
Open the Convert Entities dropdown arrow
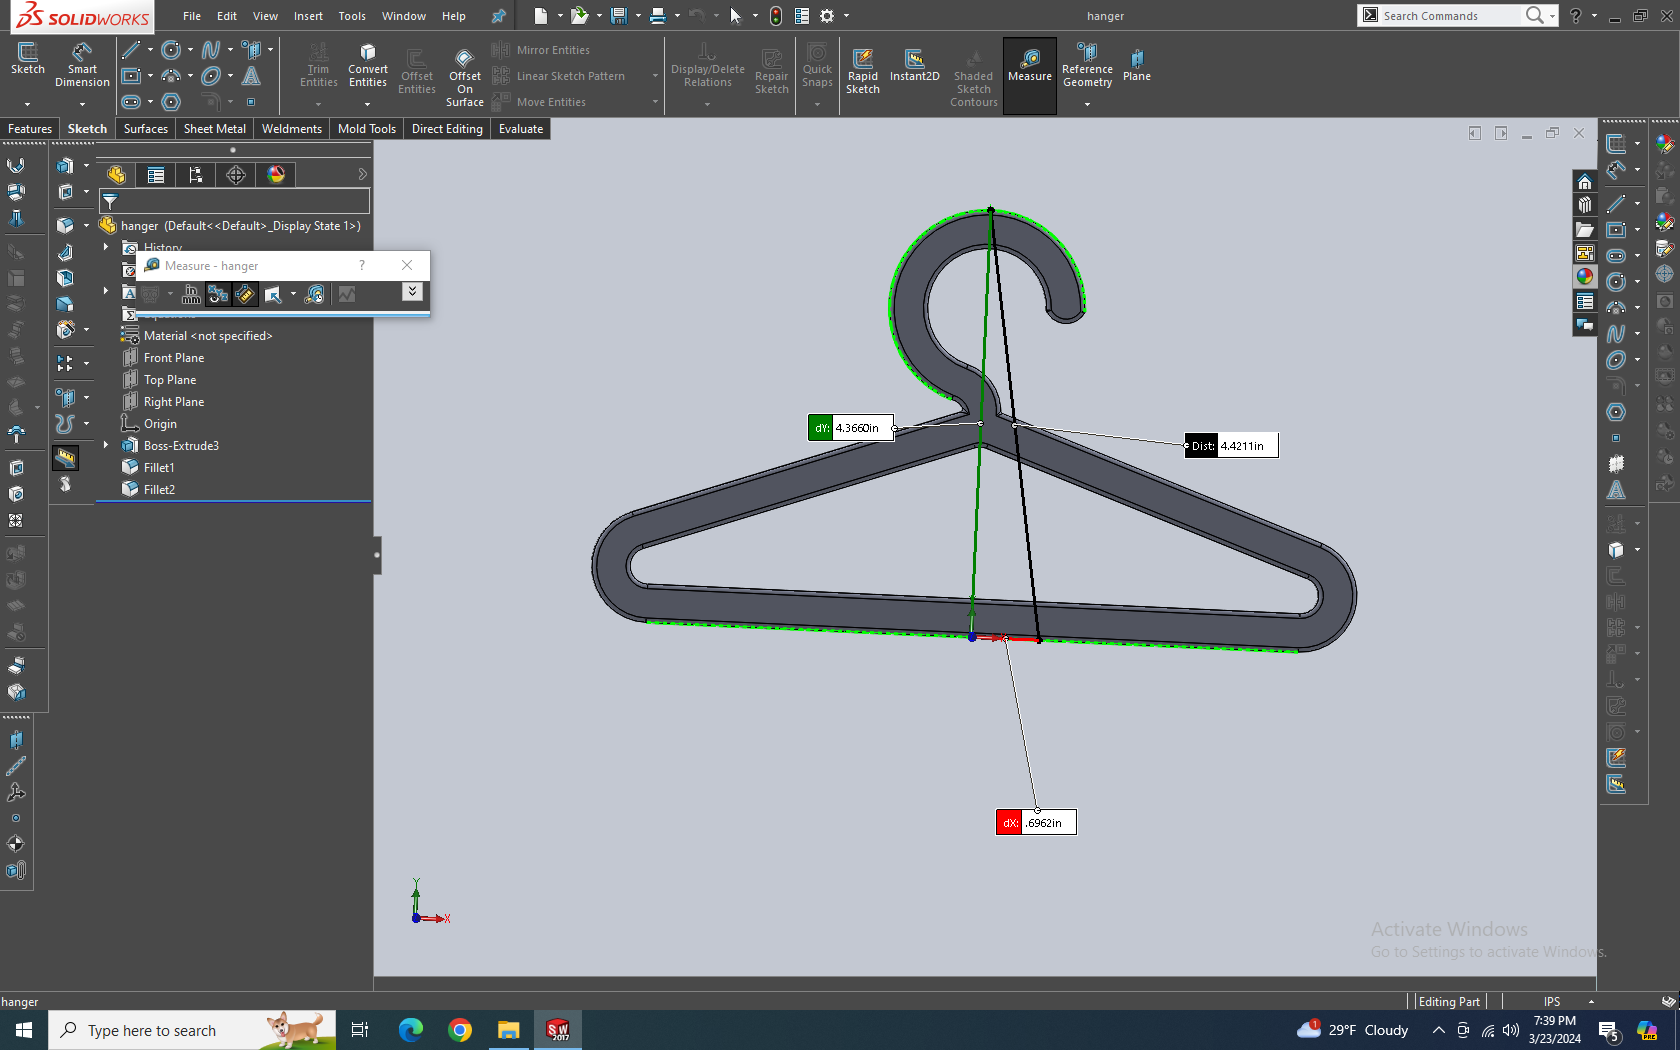(368, 104)
